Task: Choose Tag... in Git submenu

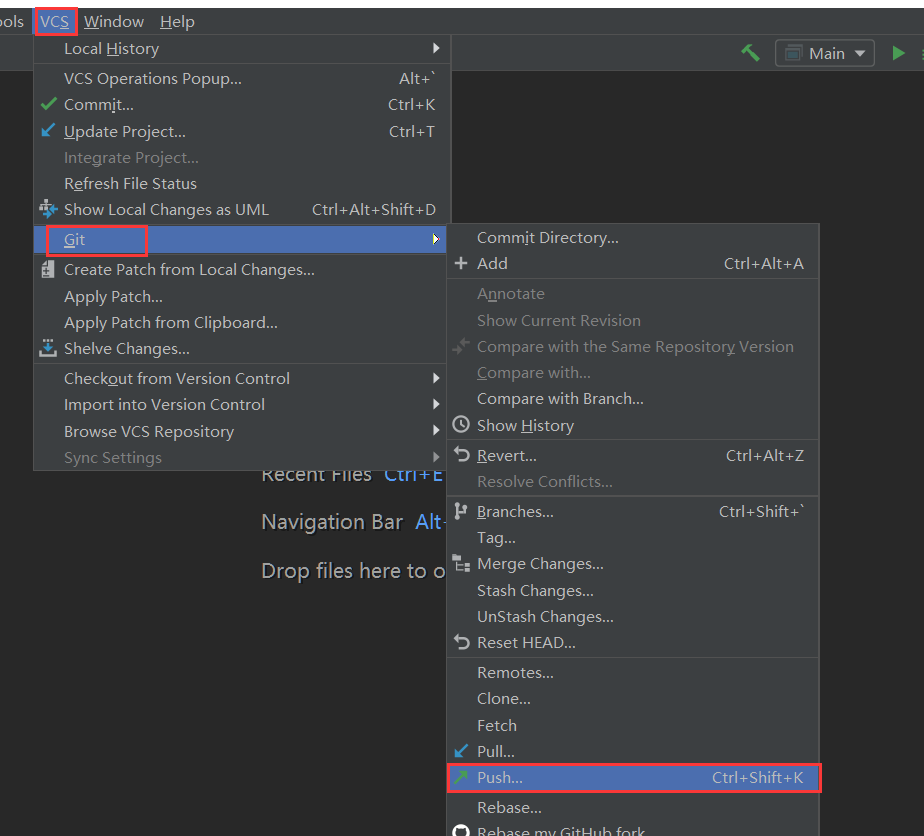Action: (x=633, y=537)
